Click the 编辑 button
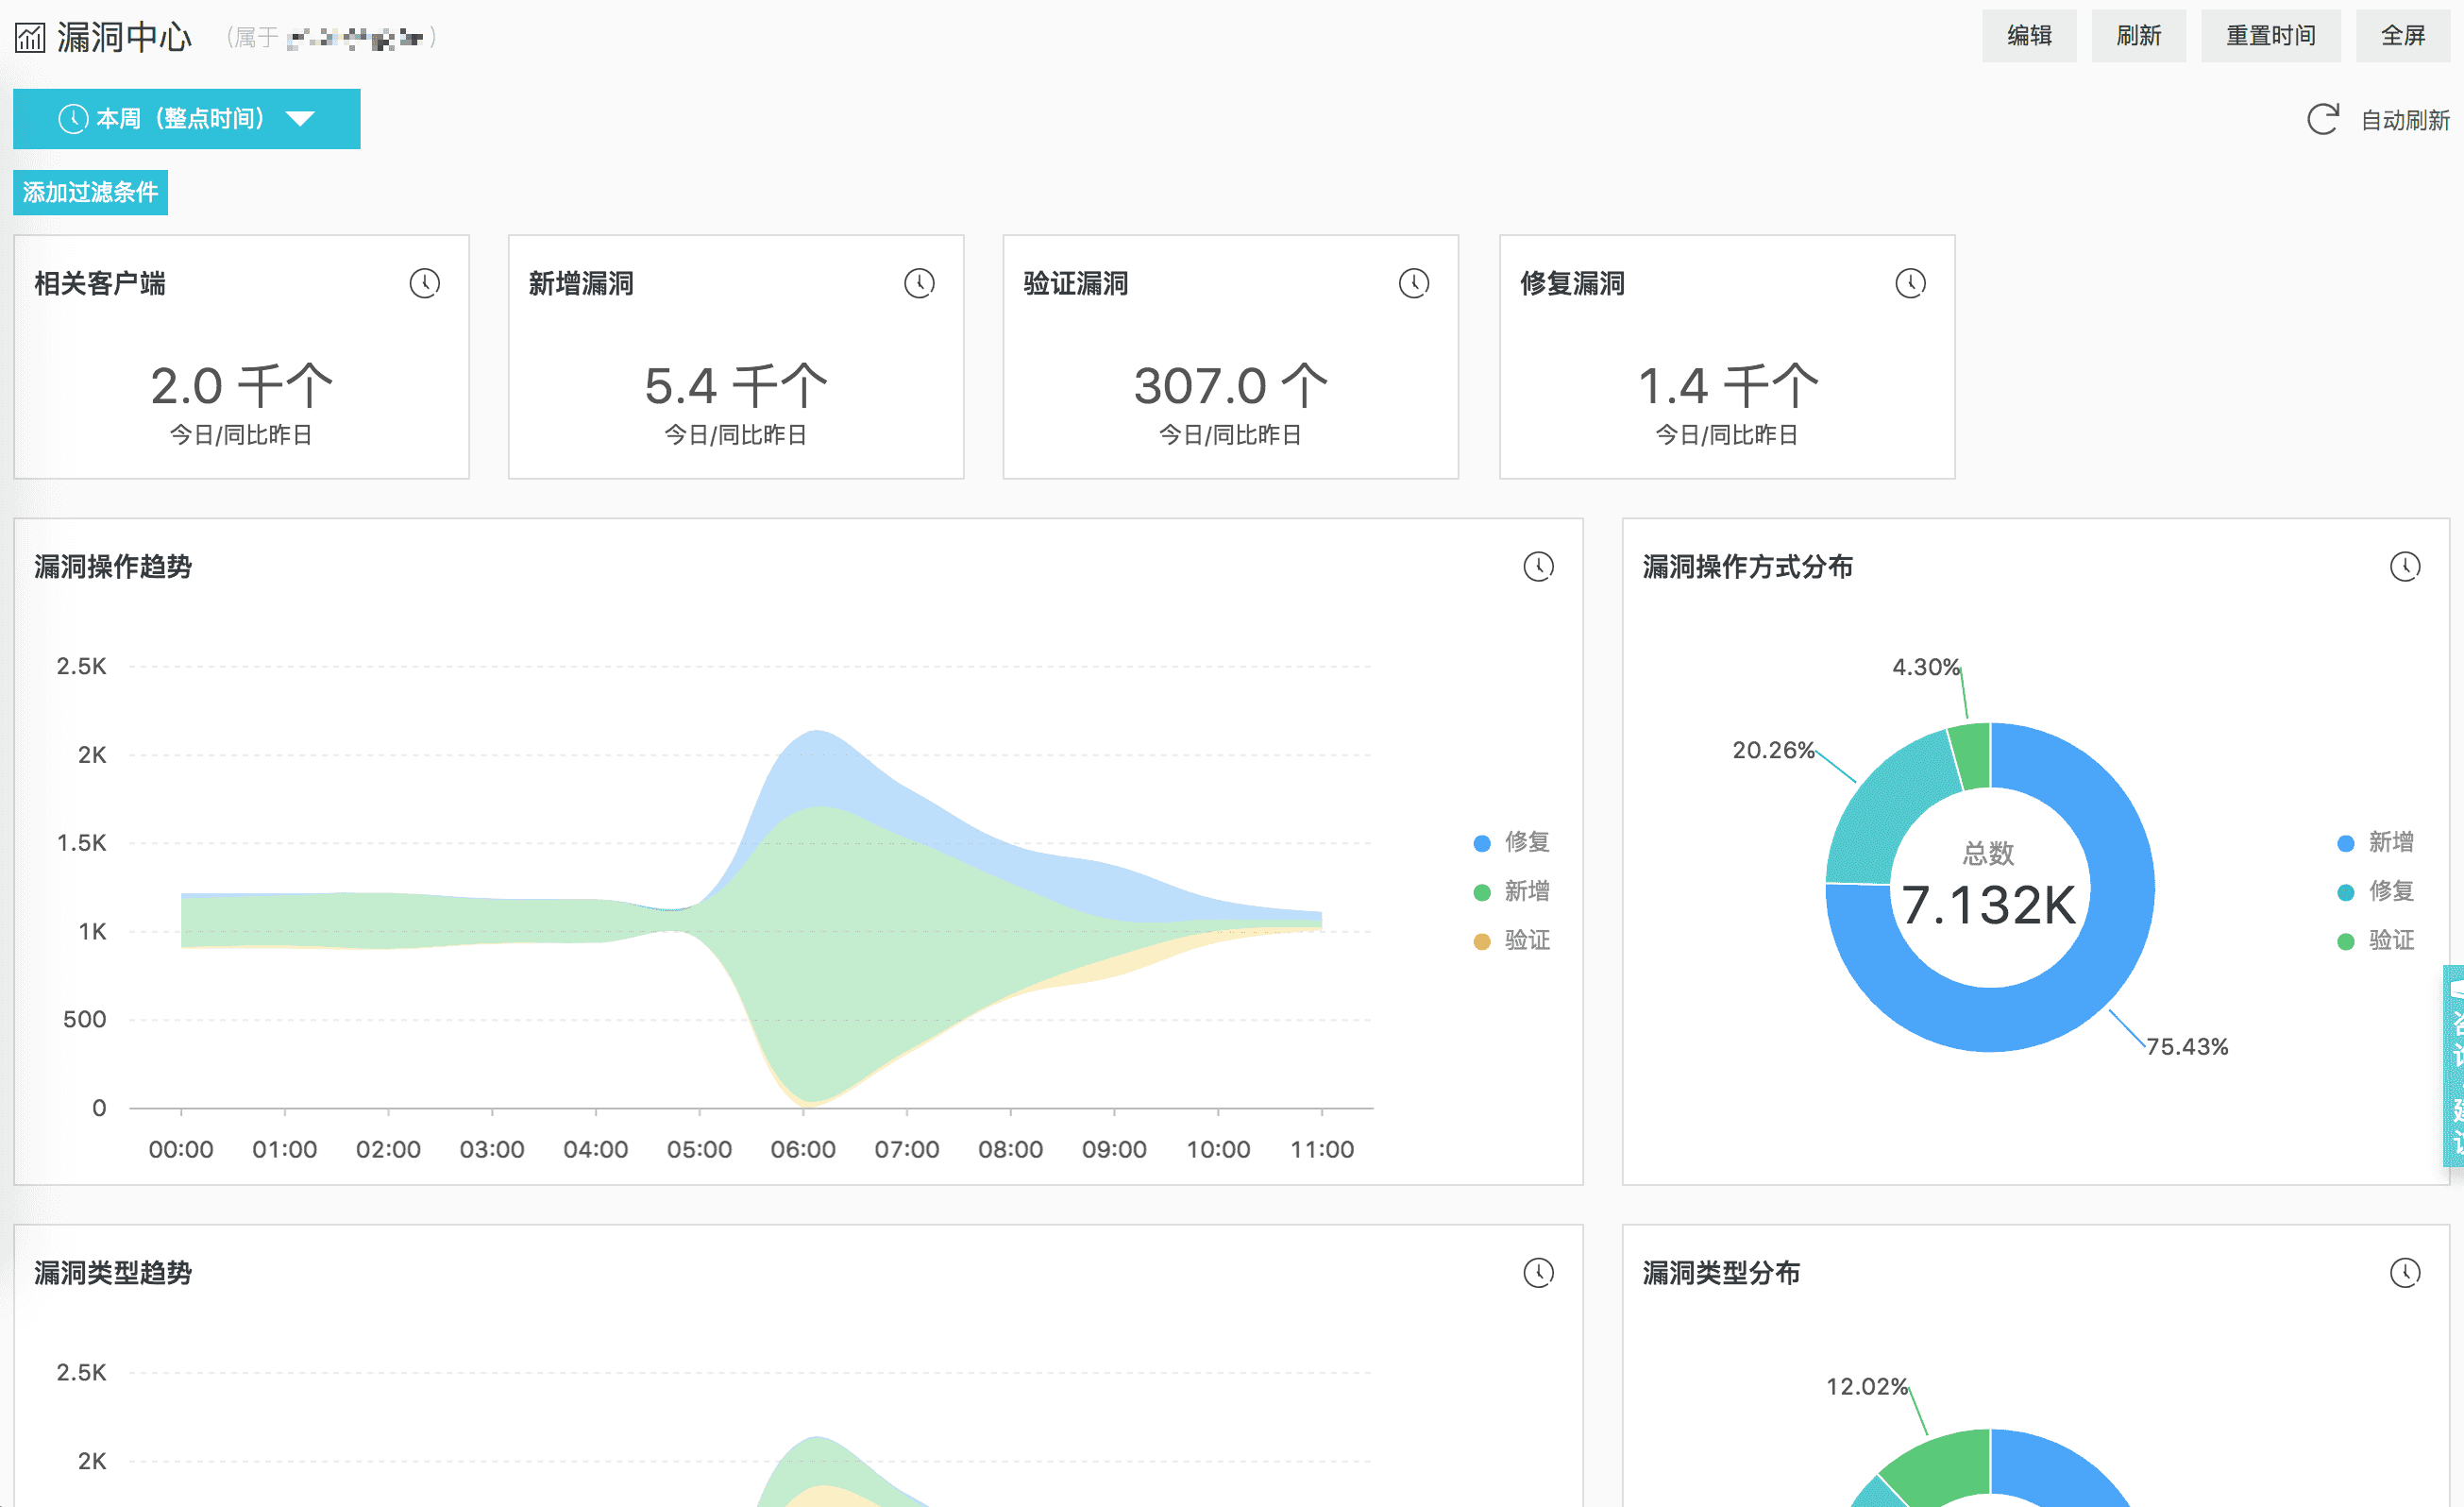 [x=2028, y=36]
